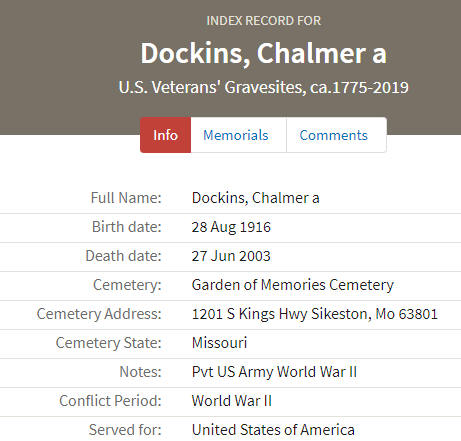Click the Birth date label
461x441 pixels.
127,227
